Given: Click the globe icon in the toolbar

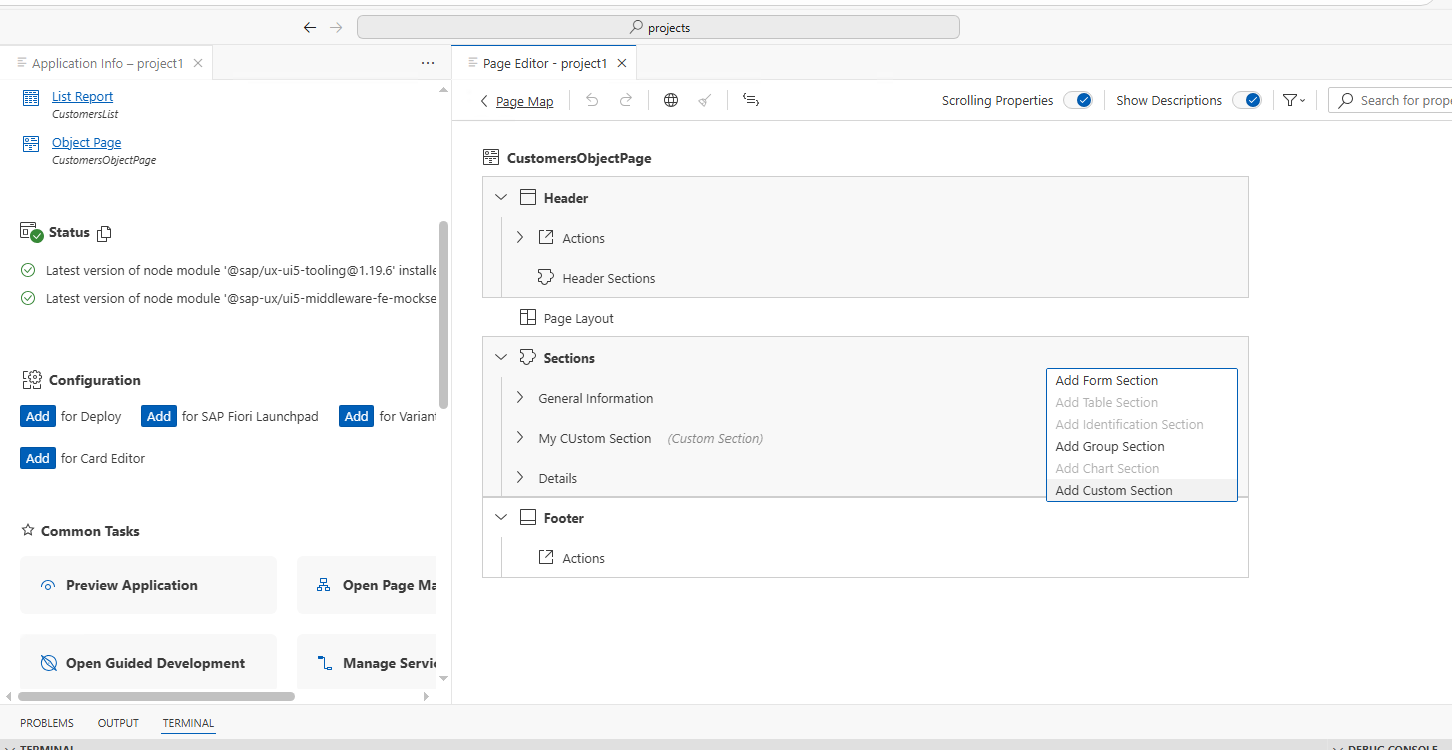Looking at the screenshot, I should click(671, 100).
